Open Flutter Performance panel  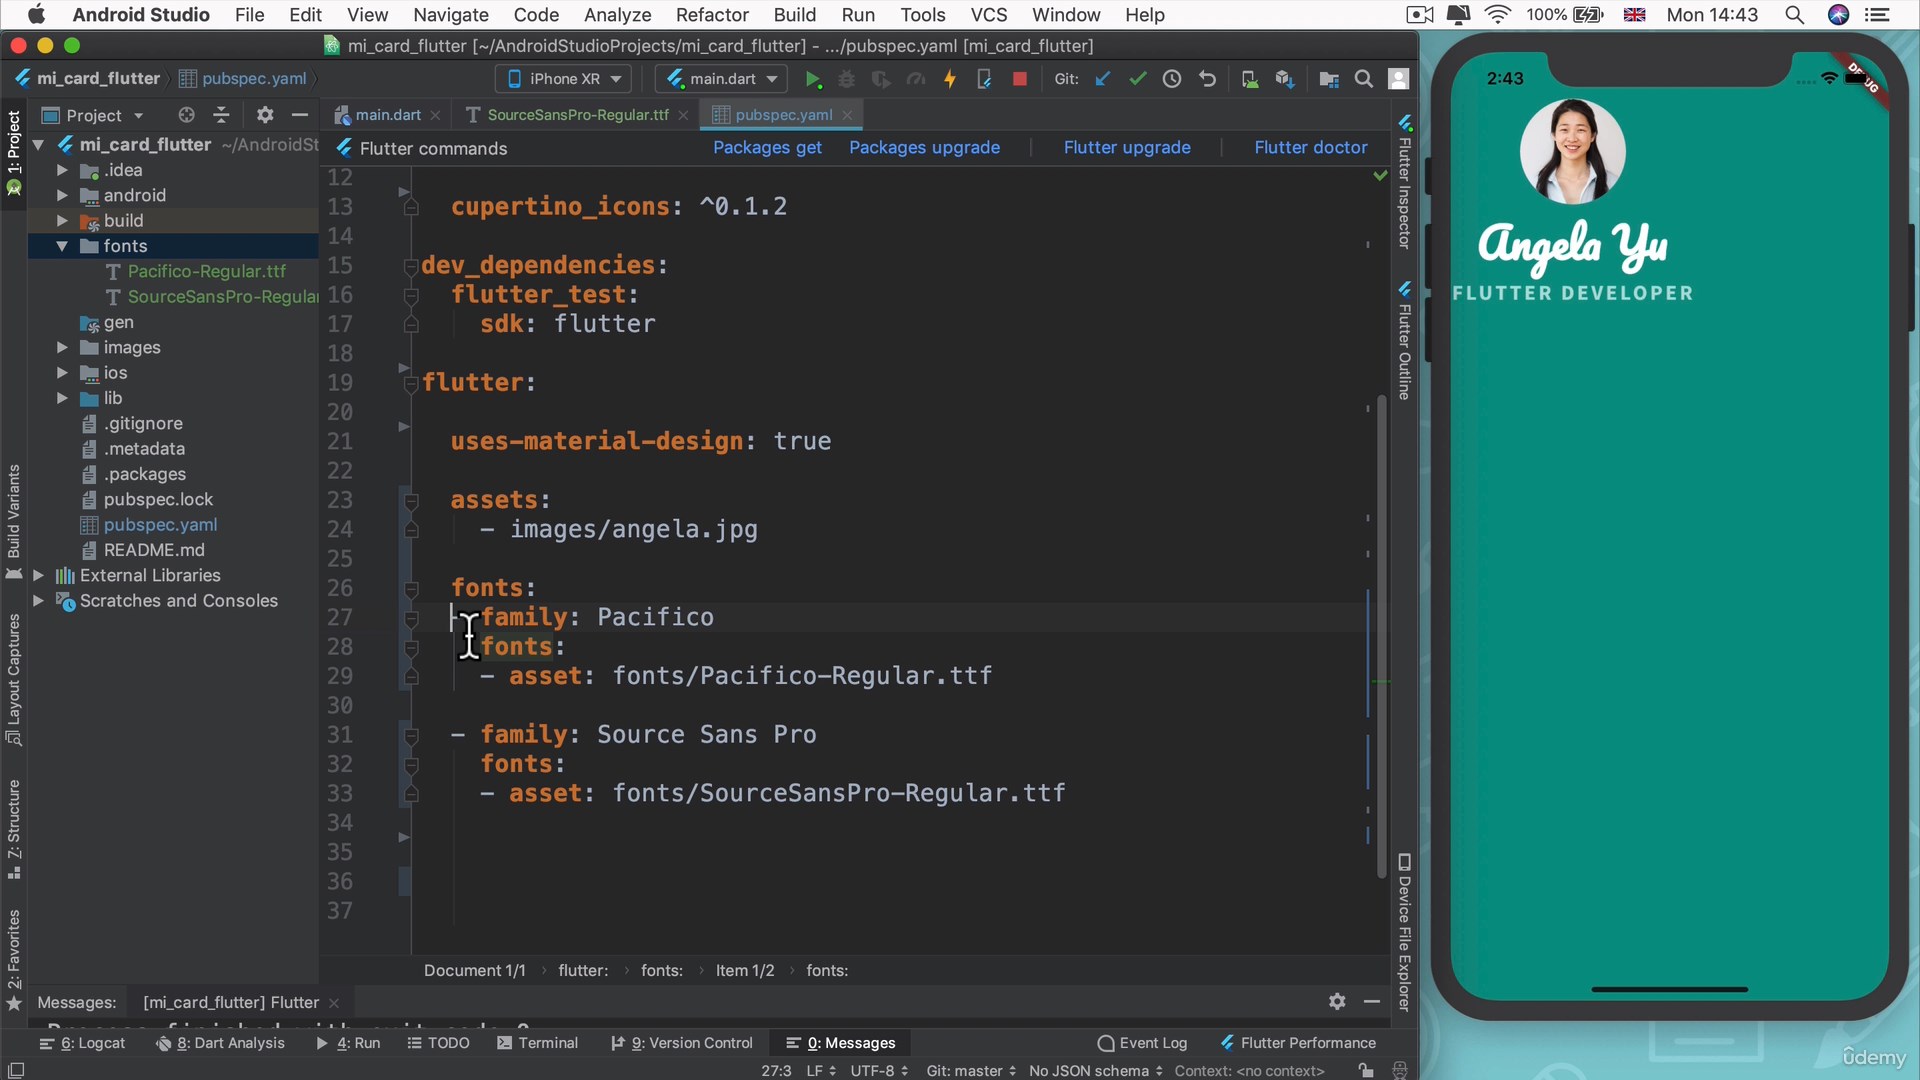click(x=1298, y=1043)
